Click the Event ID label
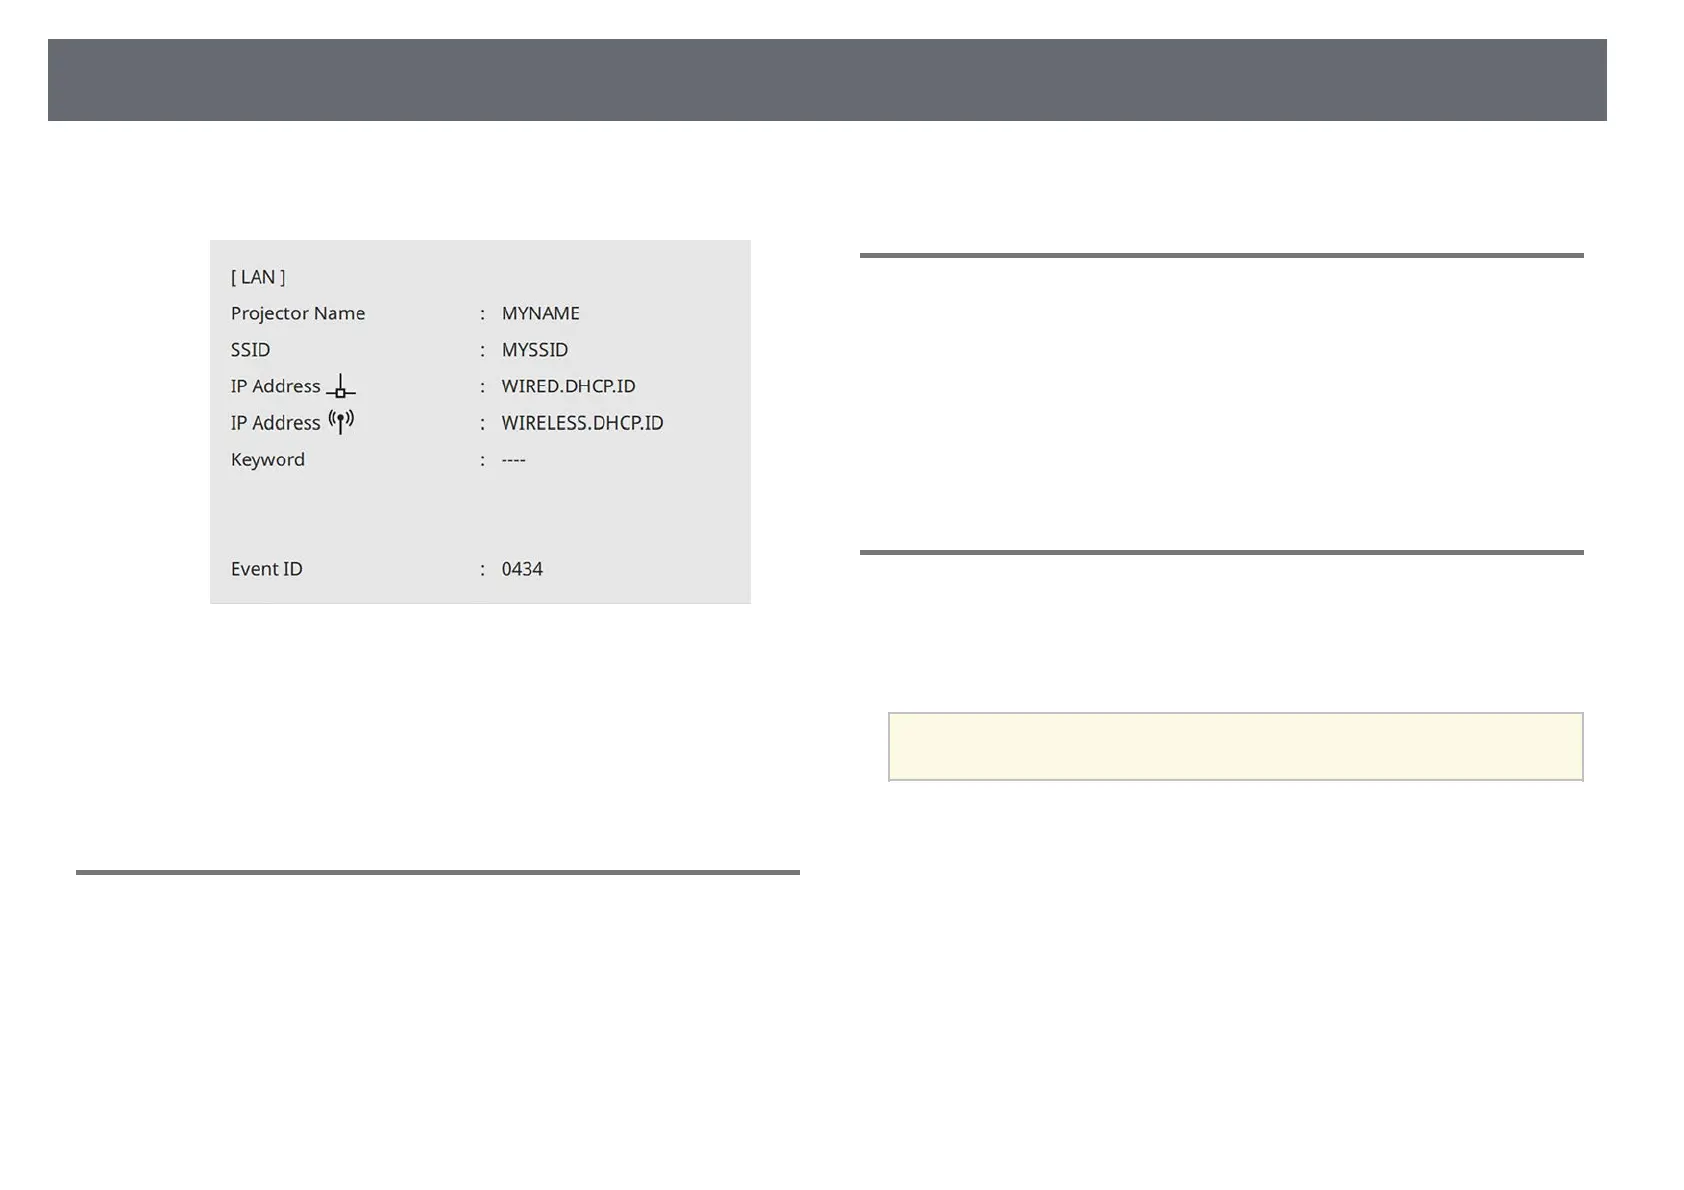This screenshot has width=1684, height=1190. 266,569
